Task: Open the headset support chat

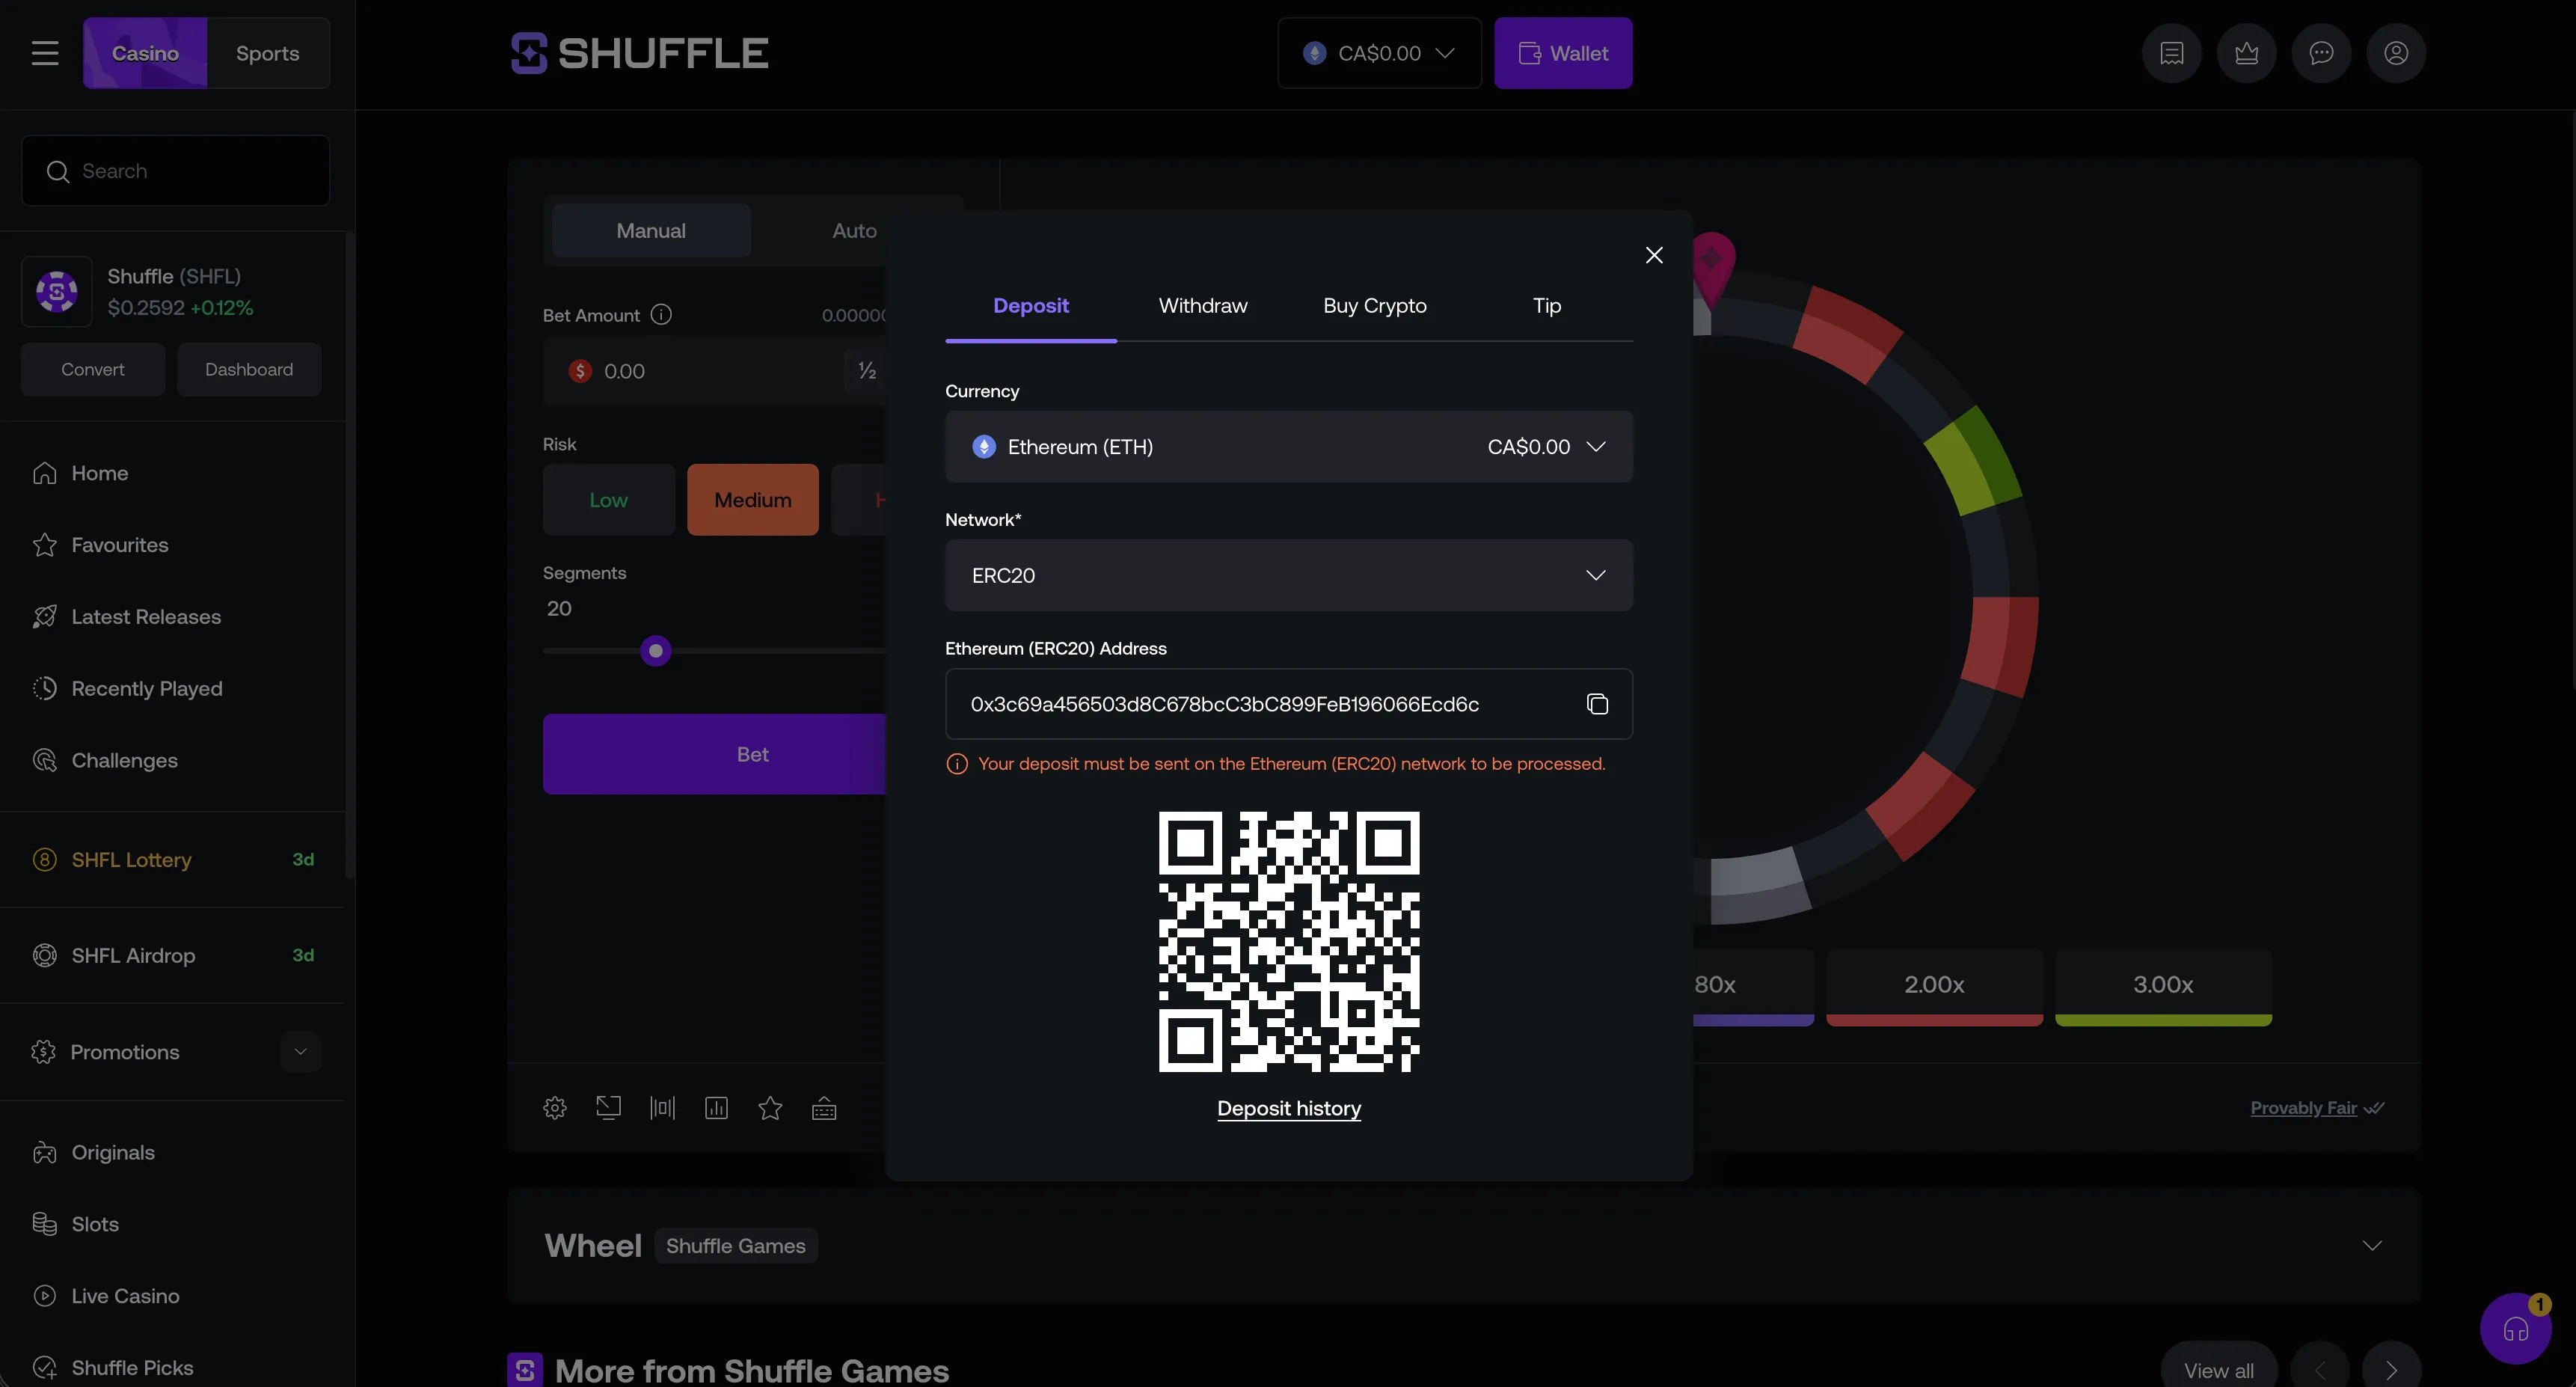Action: tap(2515, 1329)
